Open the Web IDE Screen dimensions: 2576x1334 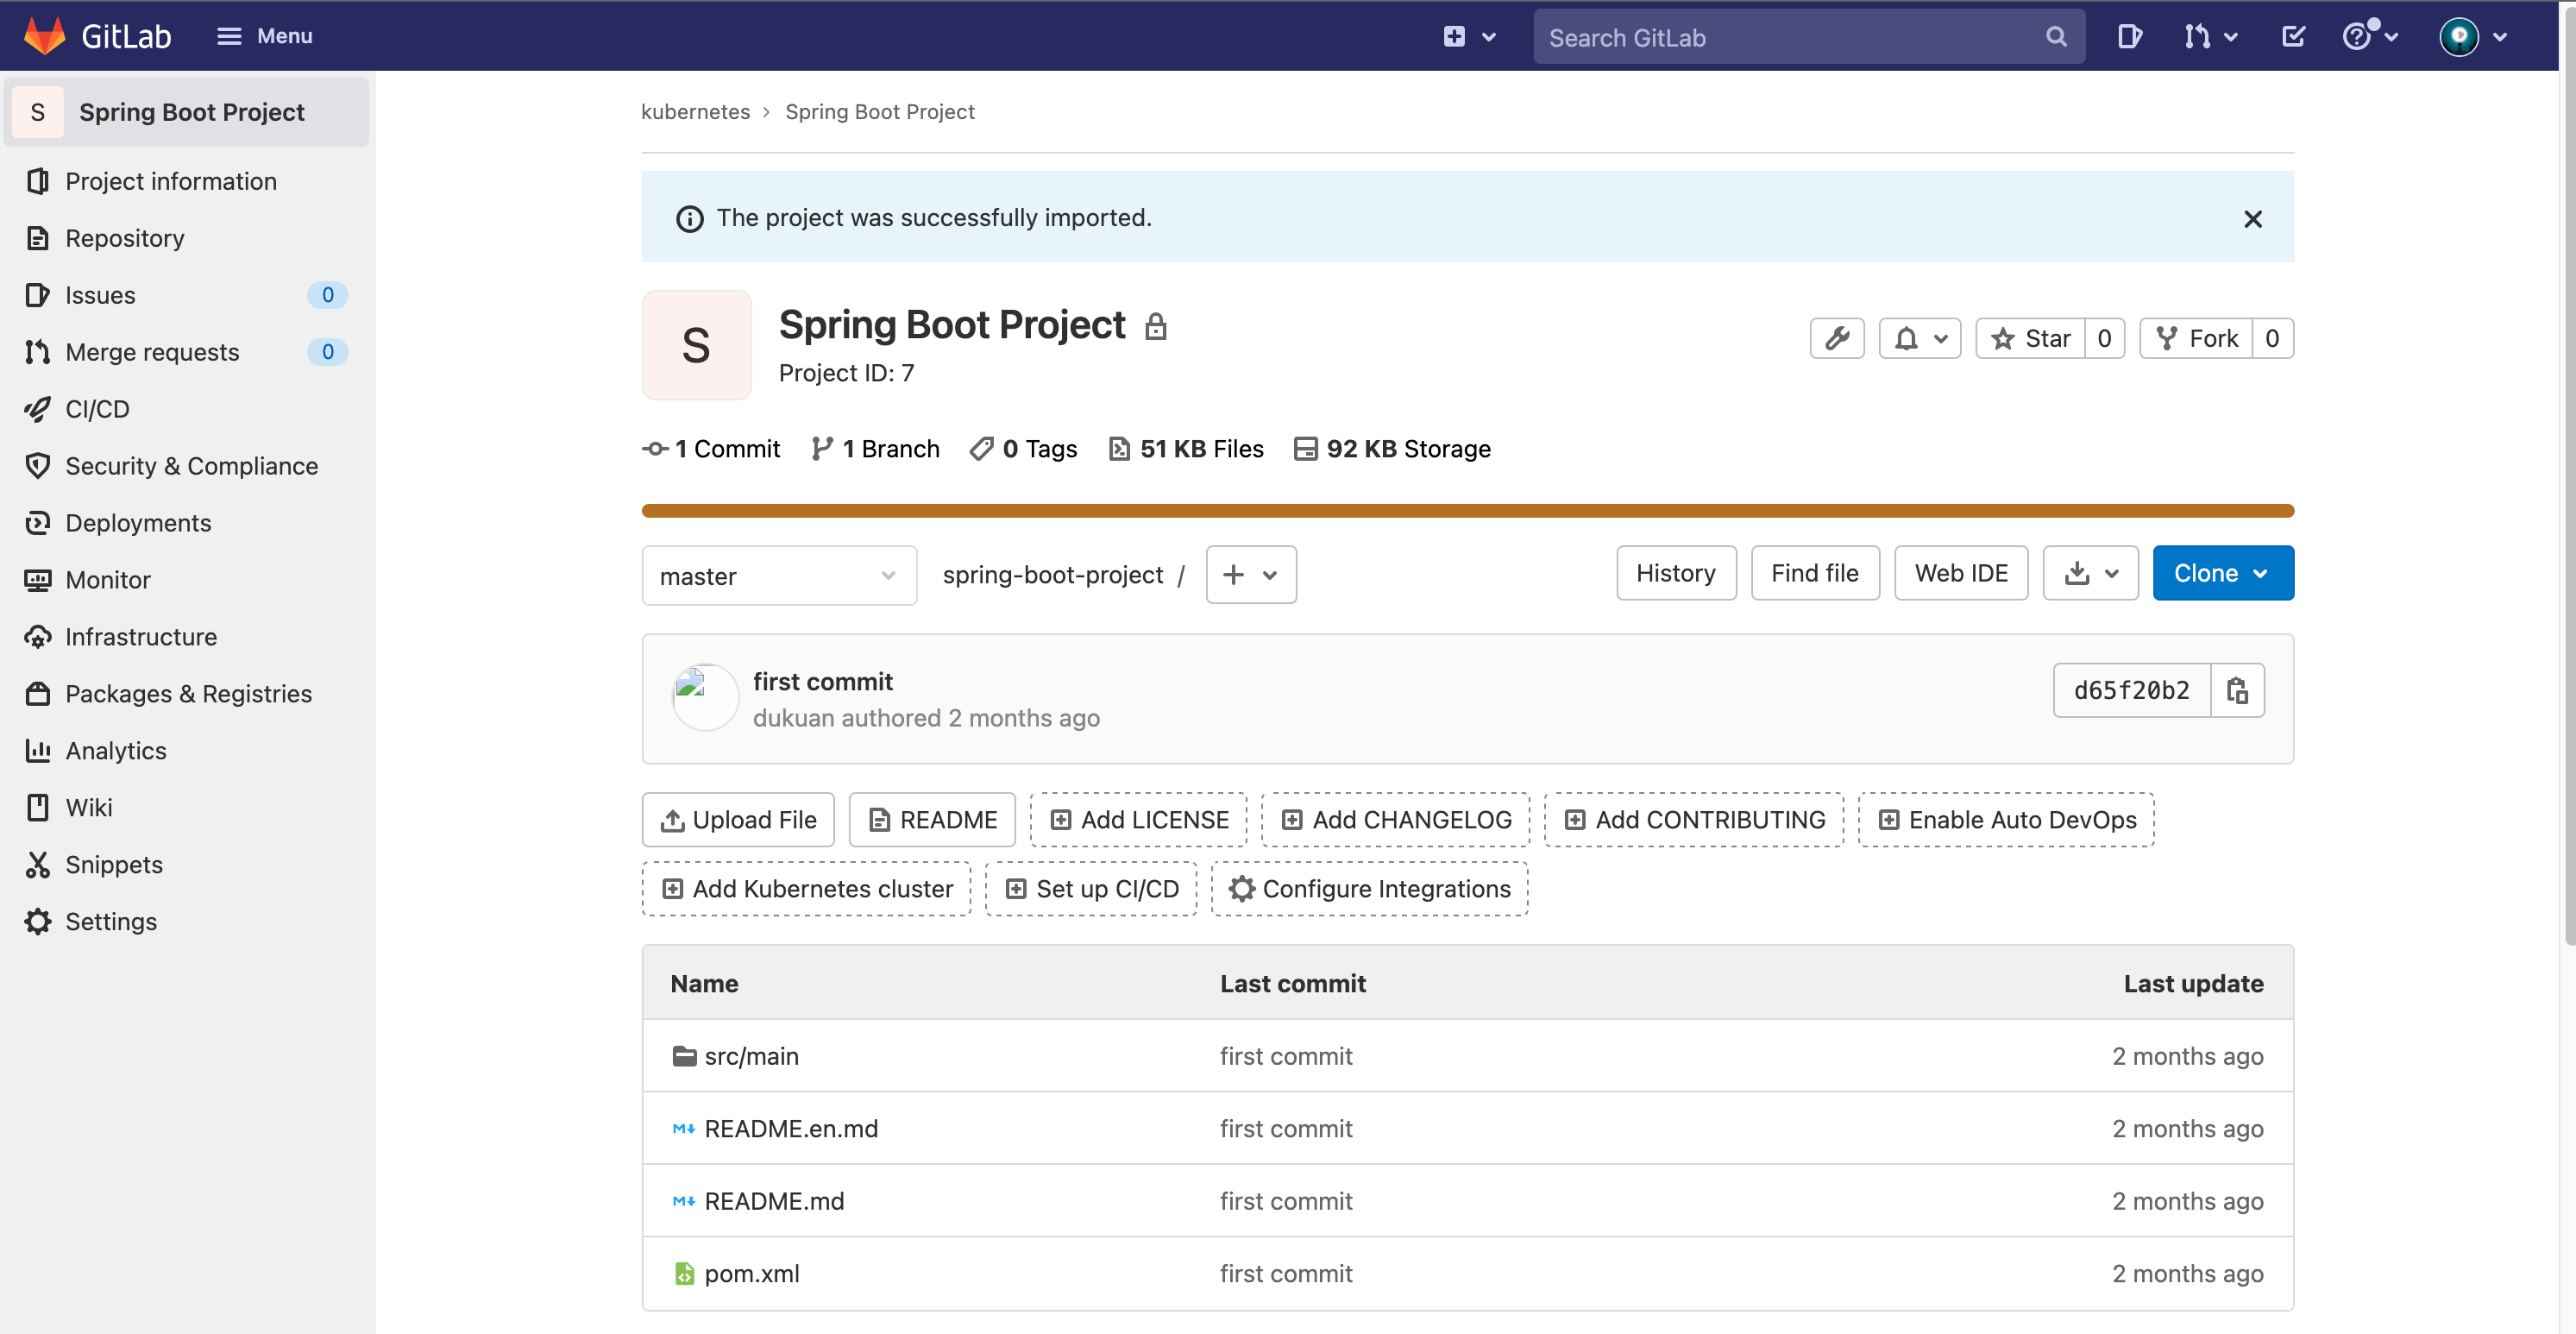tap(1961, 573)
